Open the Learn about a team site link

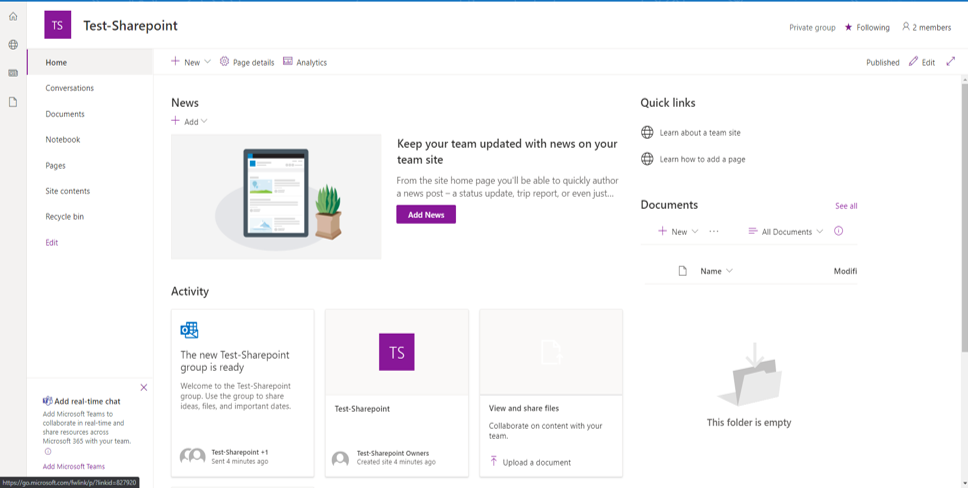[x=700, y=133]
